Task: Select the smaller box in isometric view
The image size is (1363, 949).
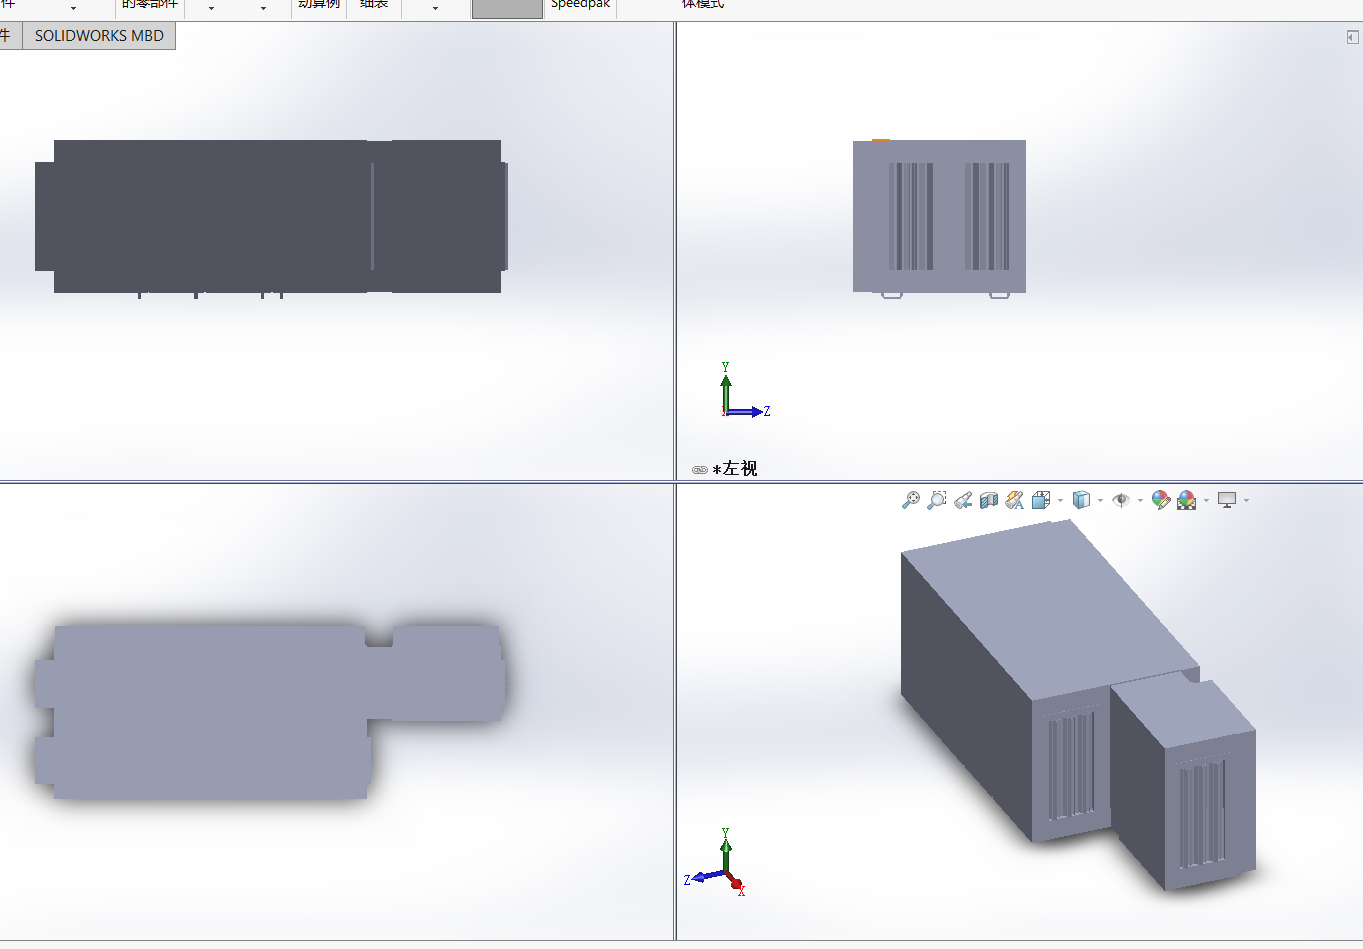Action: (x=1185, y=785)
